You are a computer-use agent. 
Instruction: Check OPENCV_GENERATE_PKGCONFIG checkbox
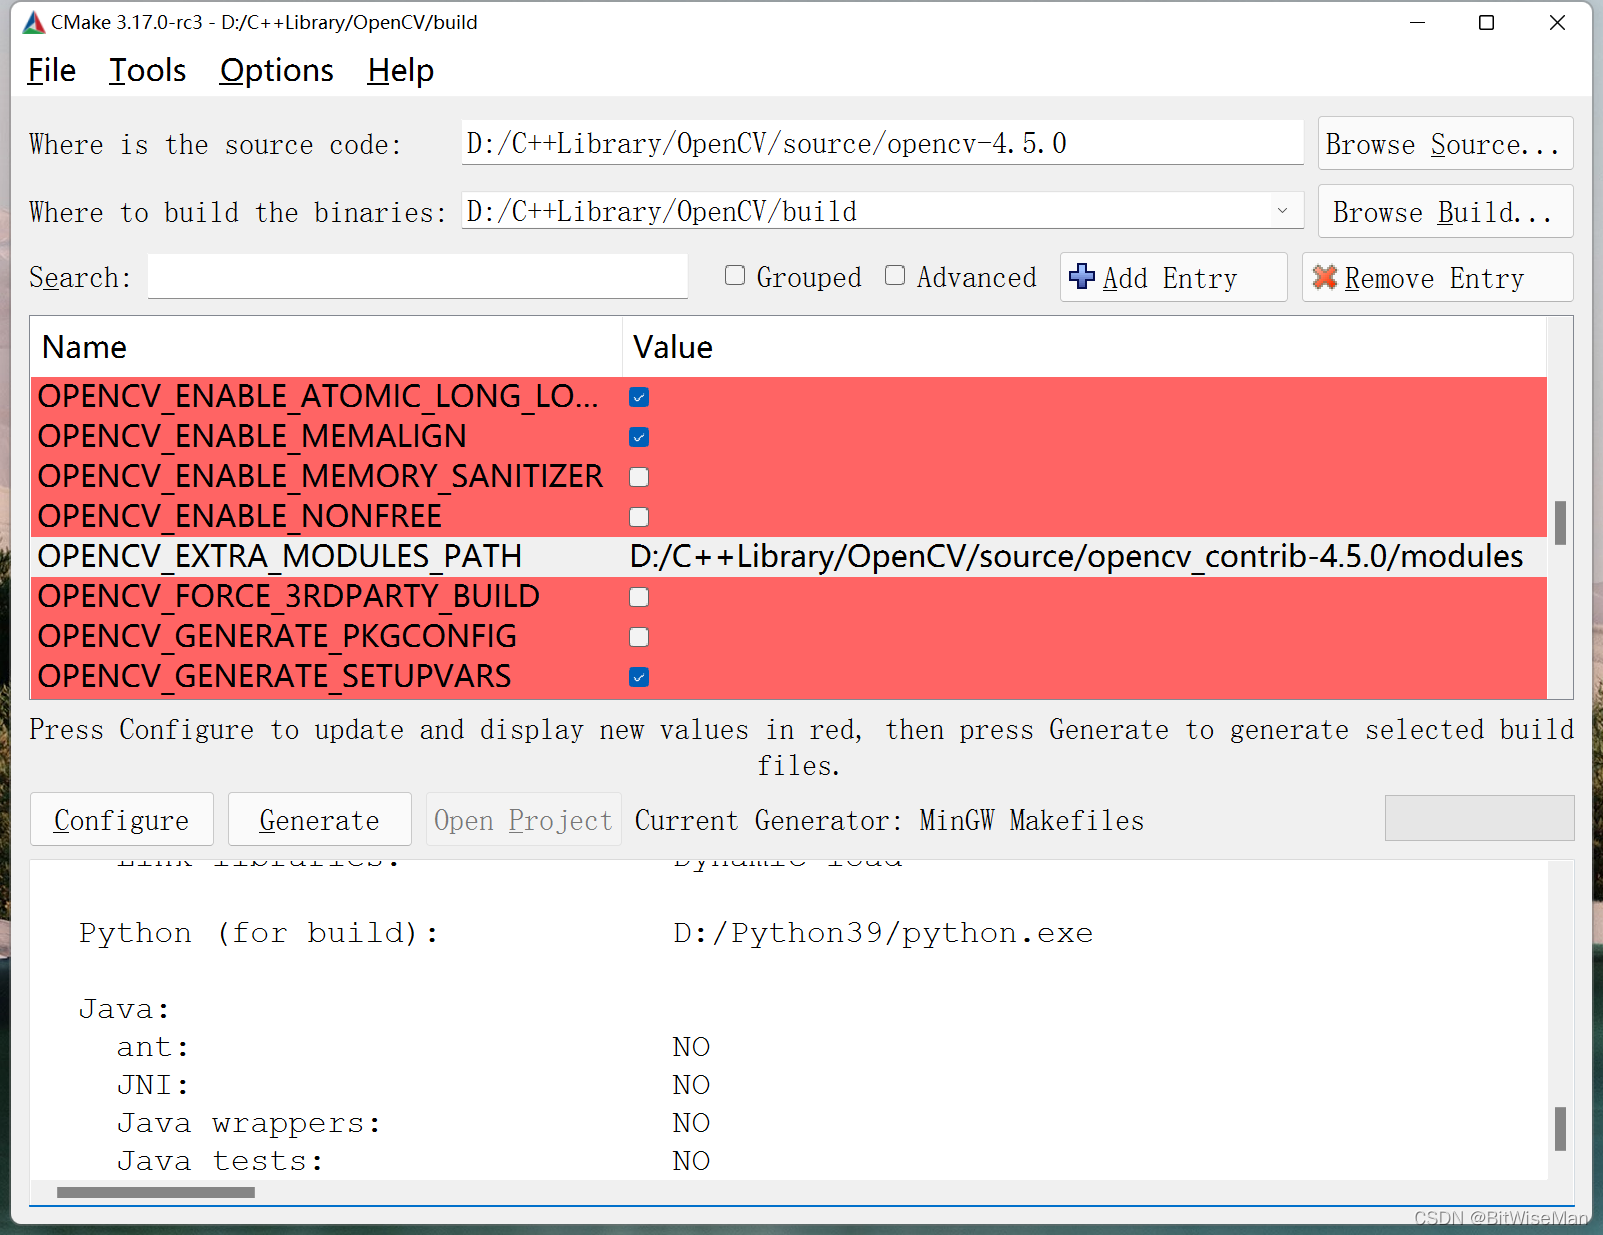[x=639, y=637]
